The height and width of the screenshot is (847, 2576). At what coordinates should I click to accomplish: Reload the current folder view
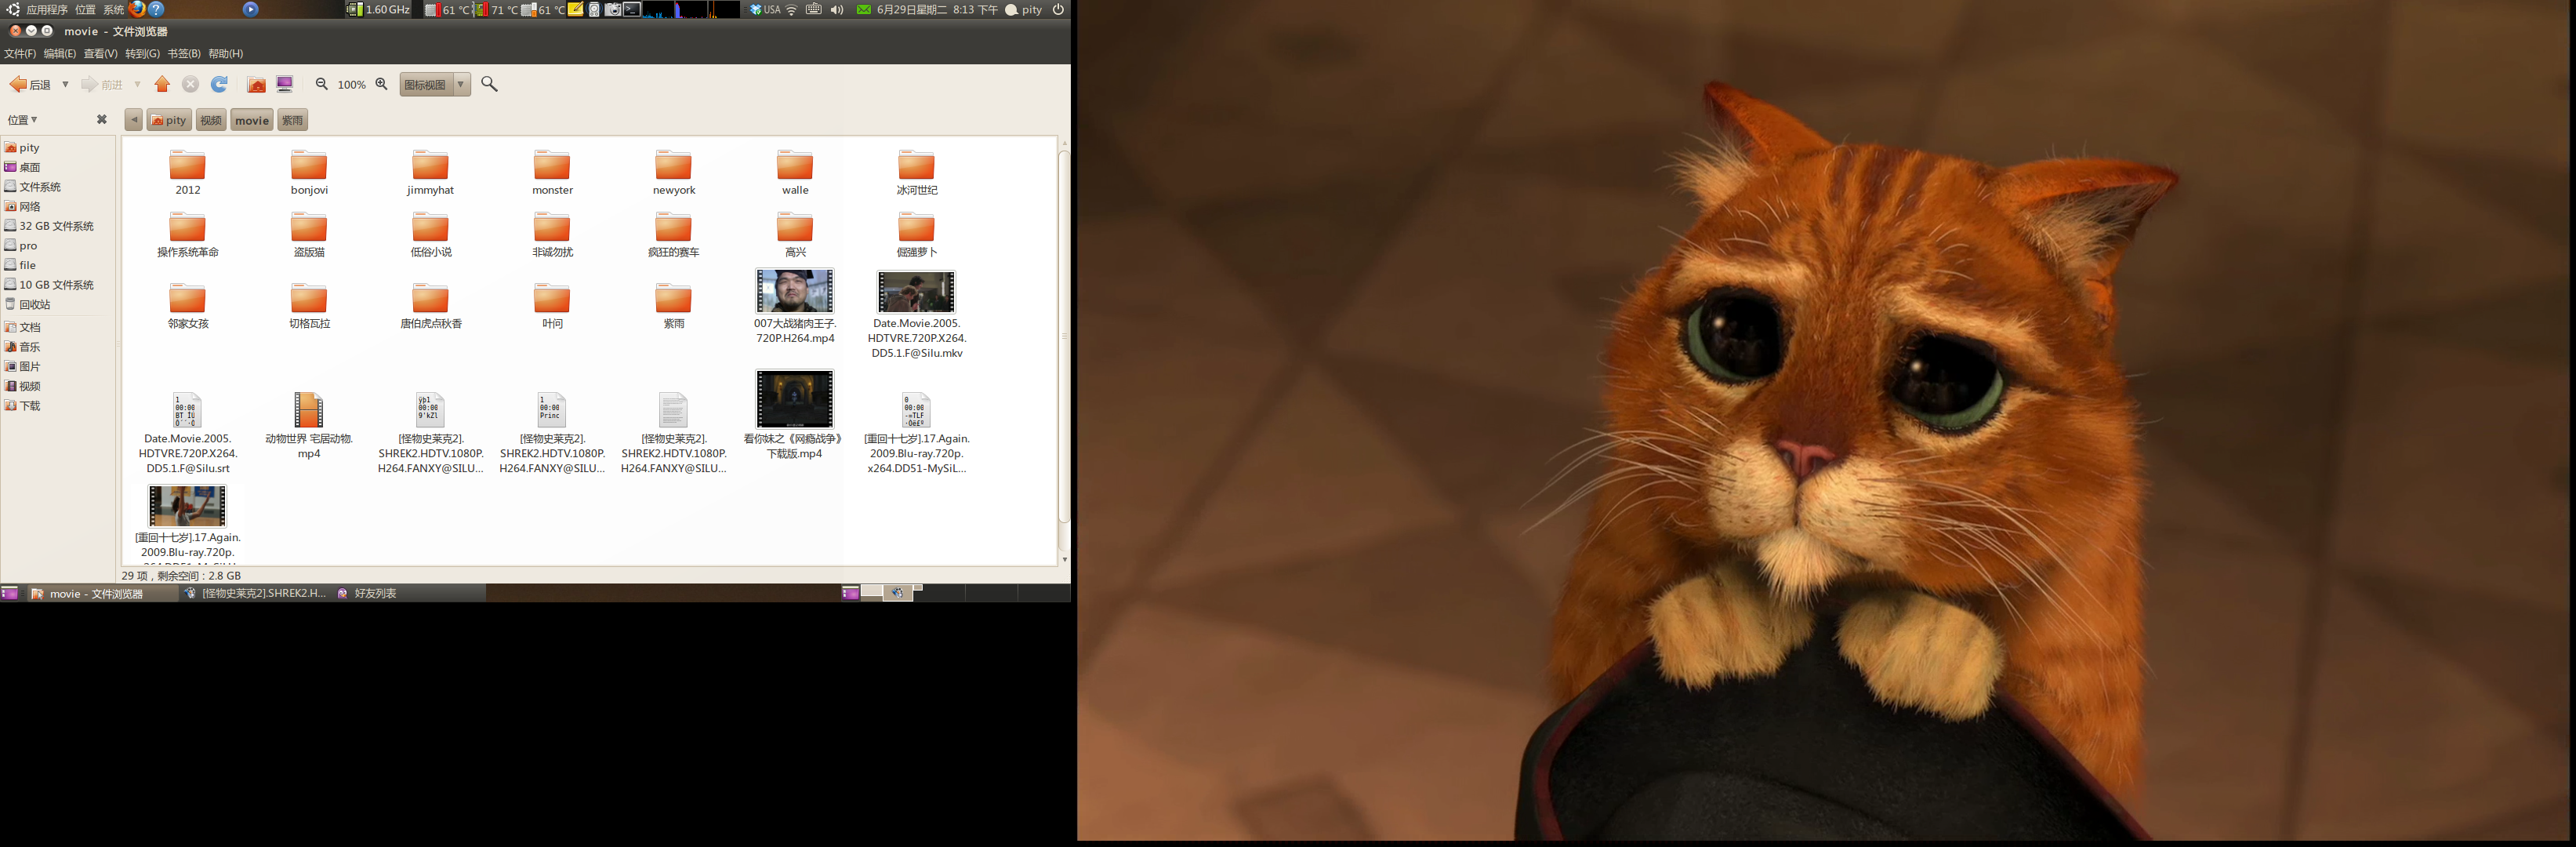(x=219, y=85)
